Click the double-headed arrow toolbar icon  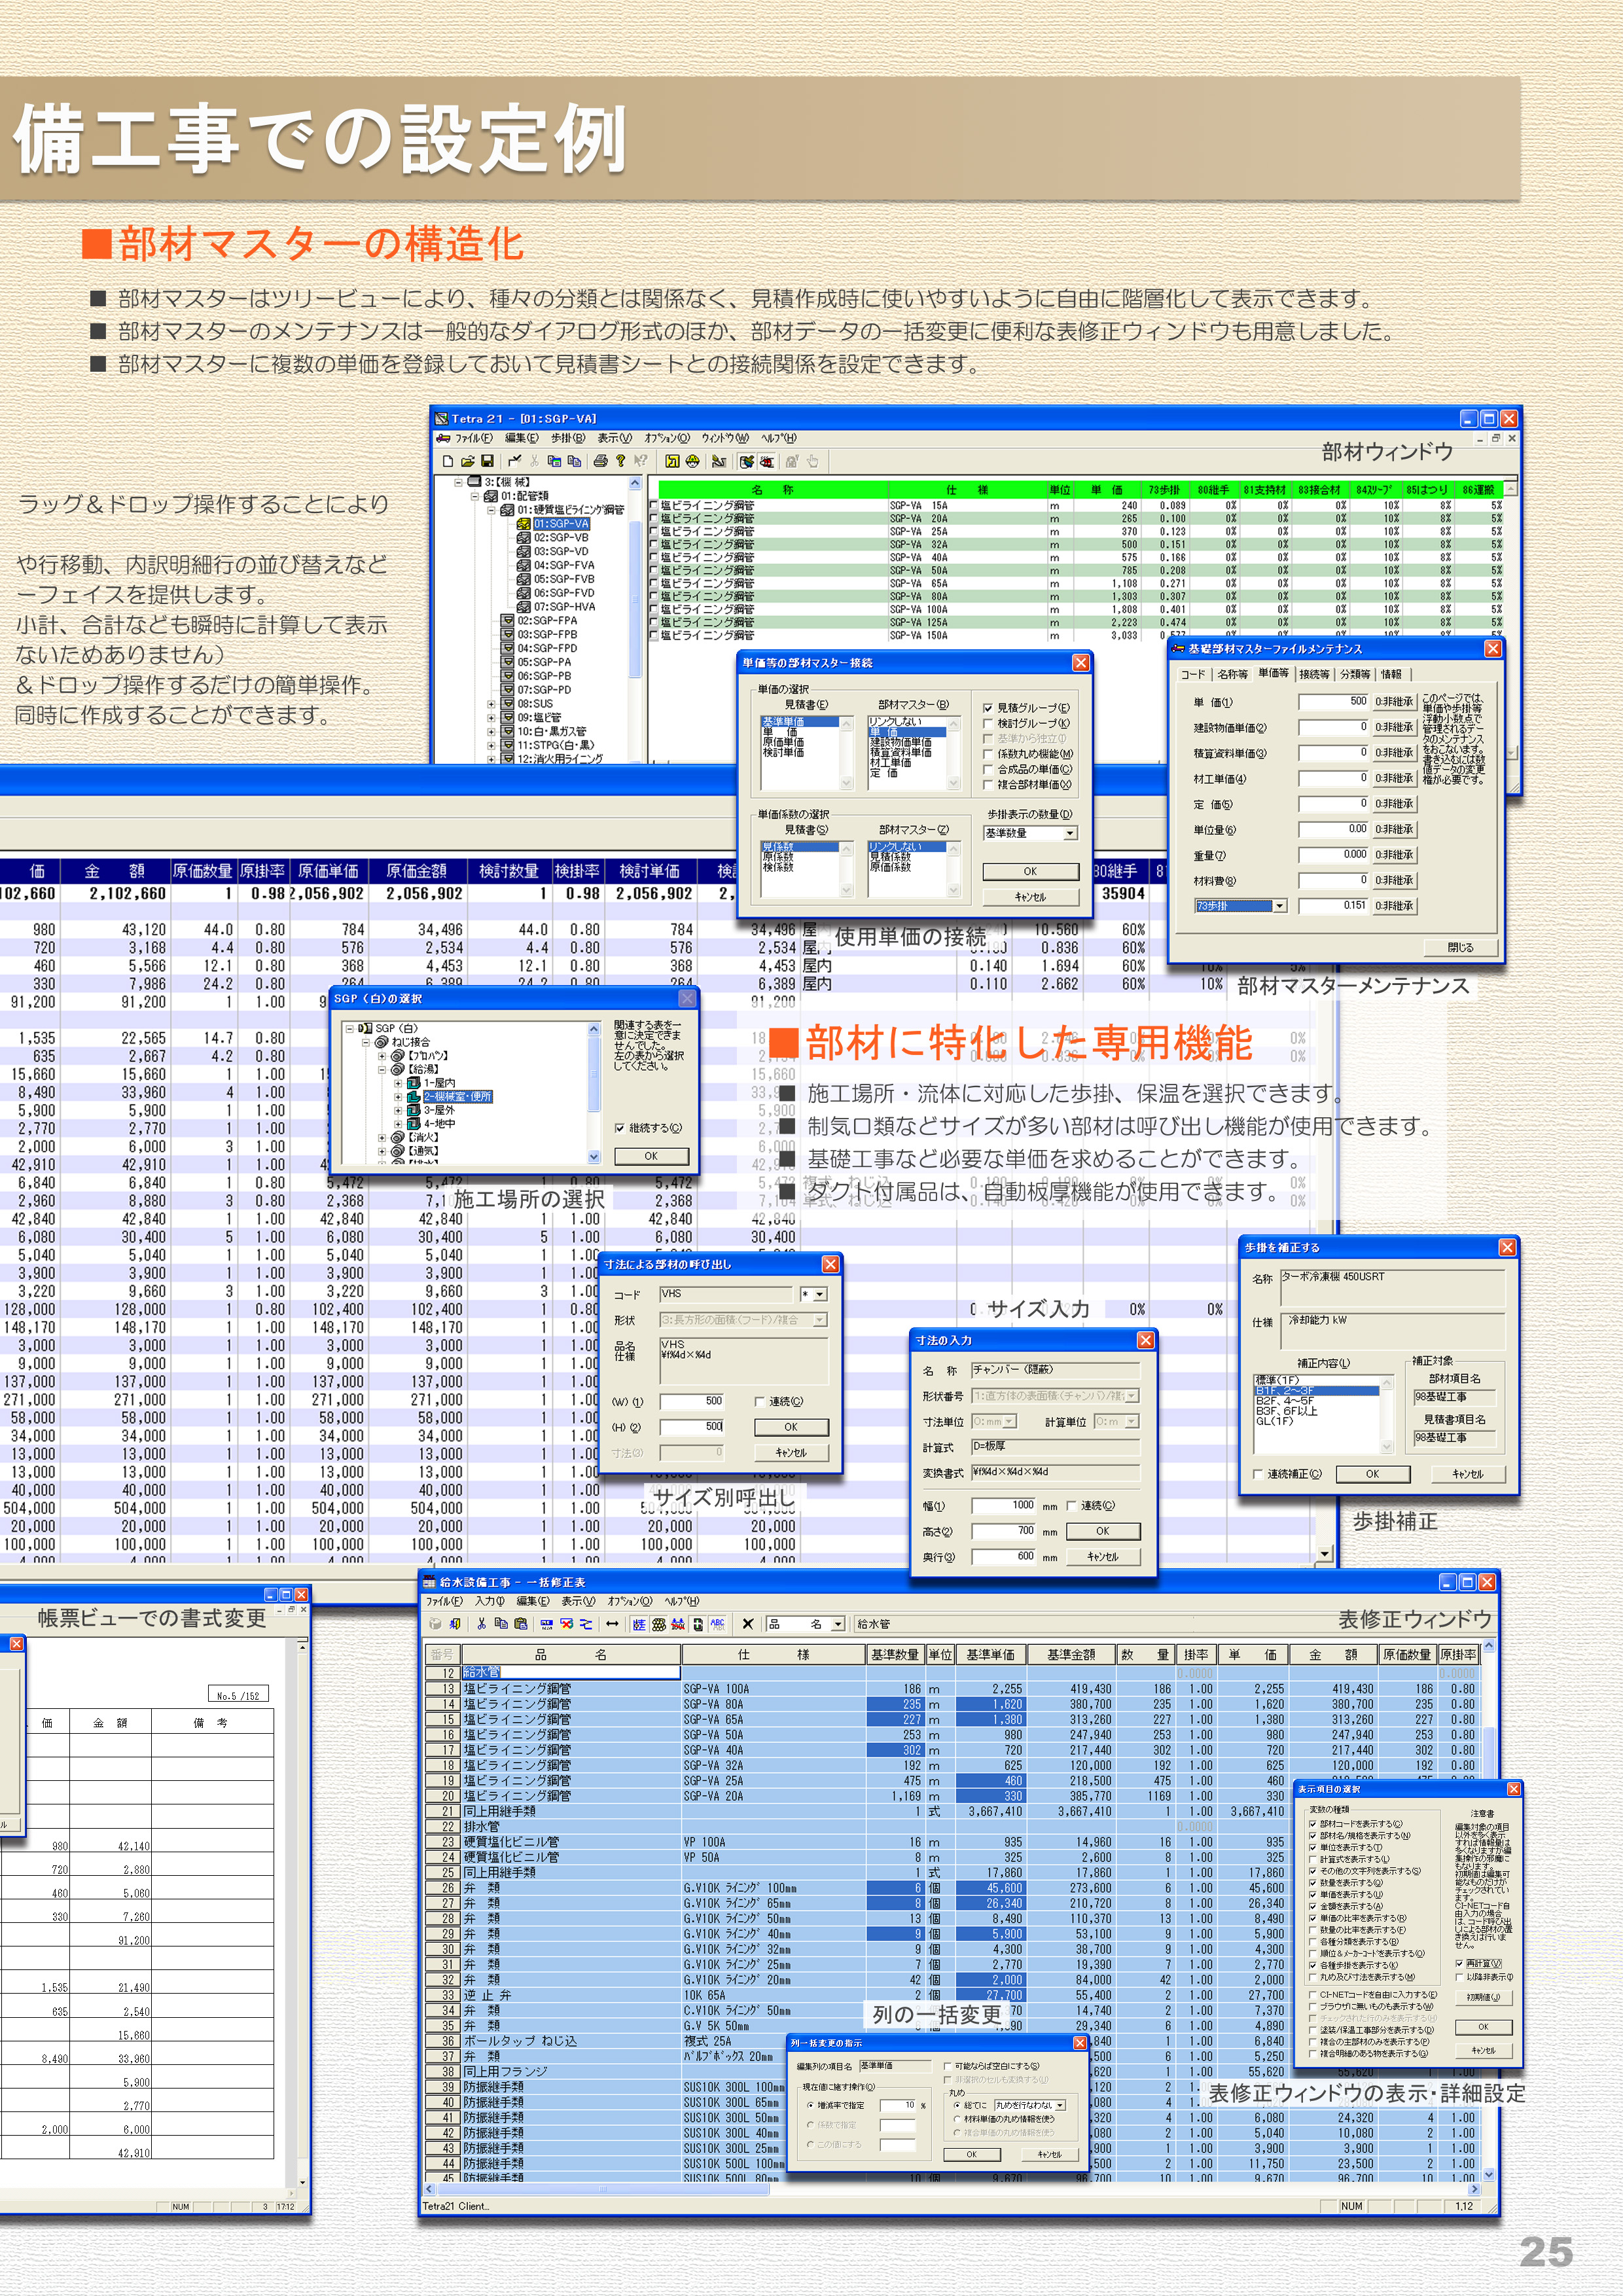[612, 1624]
